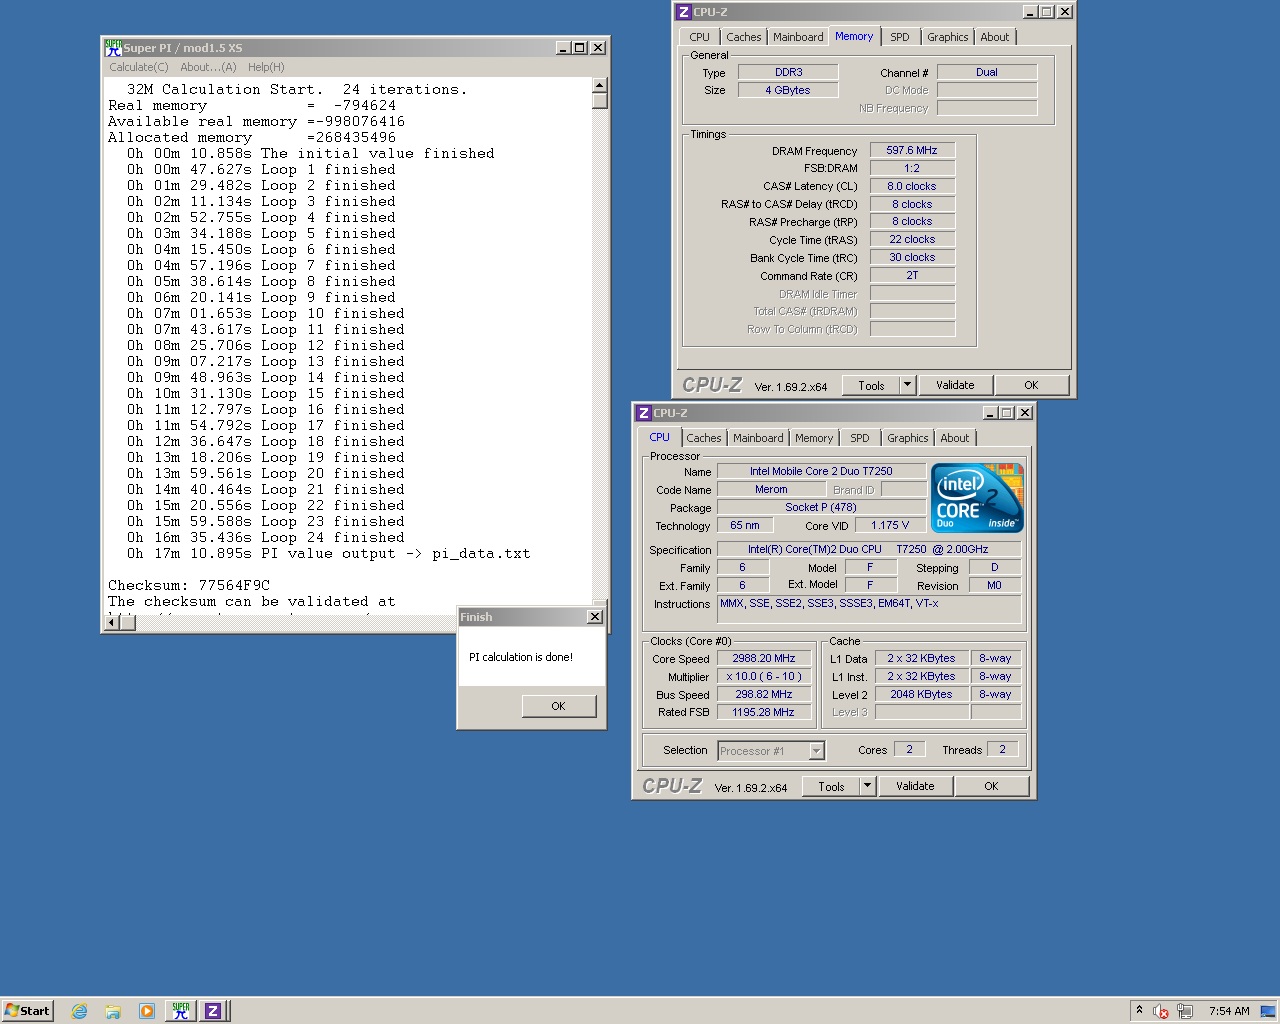Switch to CPU-Z taskbar icon
The height and width of the screenshot is (1024, 1280).
212,1011
